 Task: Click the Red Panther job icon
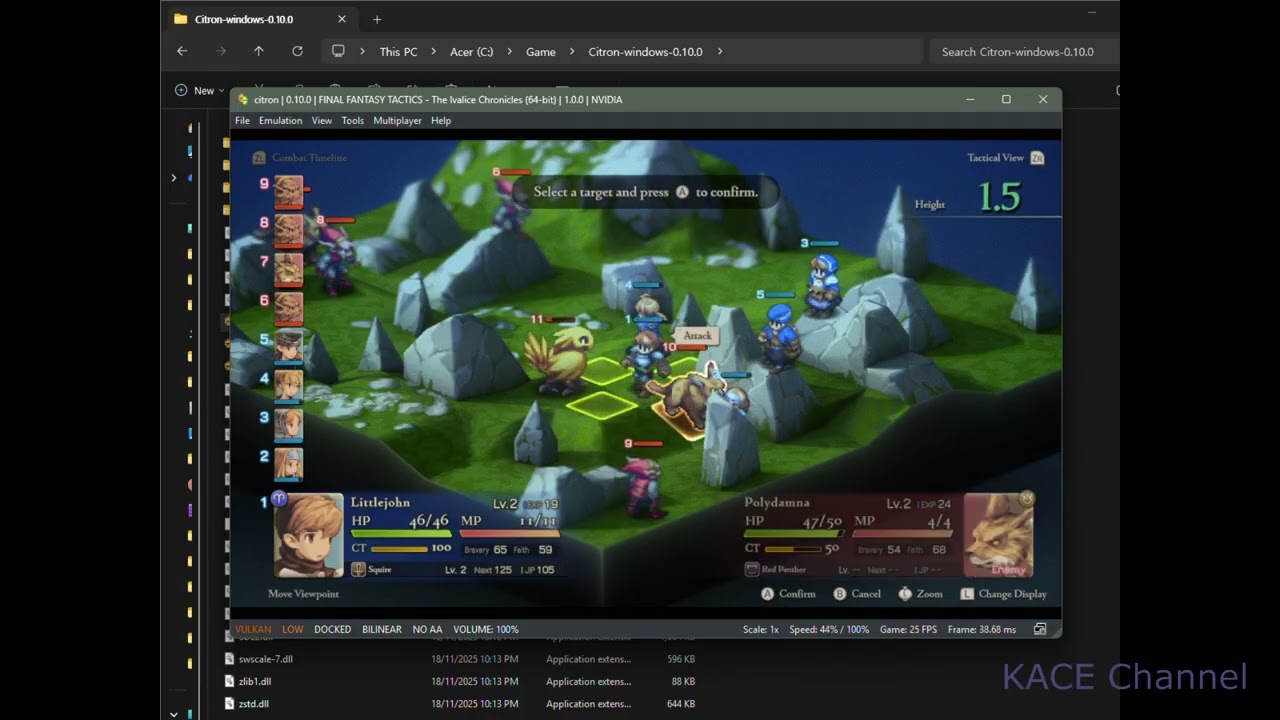[x=753, y=570]
